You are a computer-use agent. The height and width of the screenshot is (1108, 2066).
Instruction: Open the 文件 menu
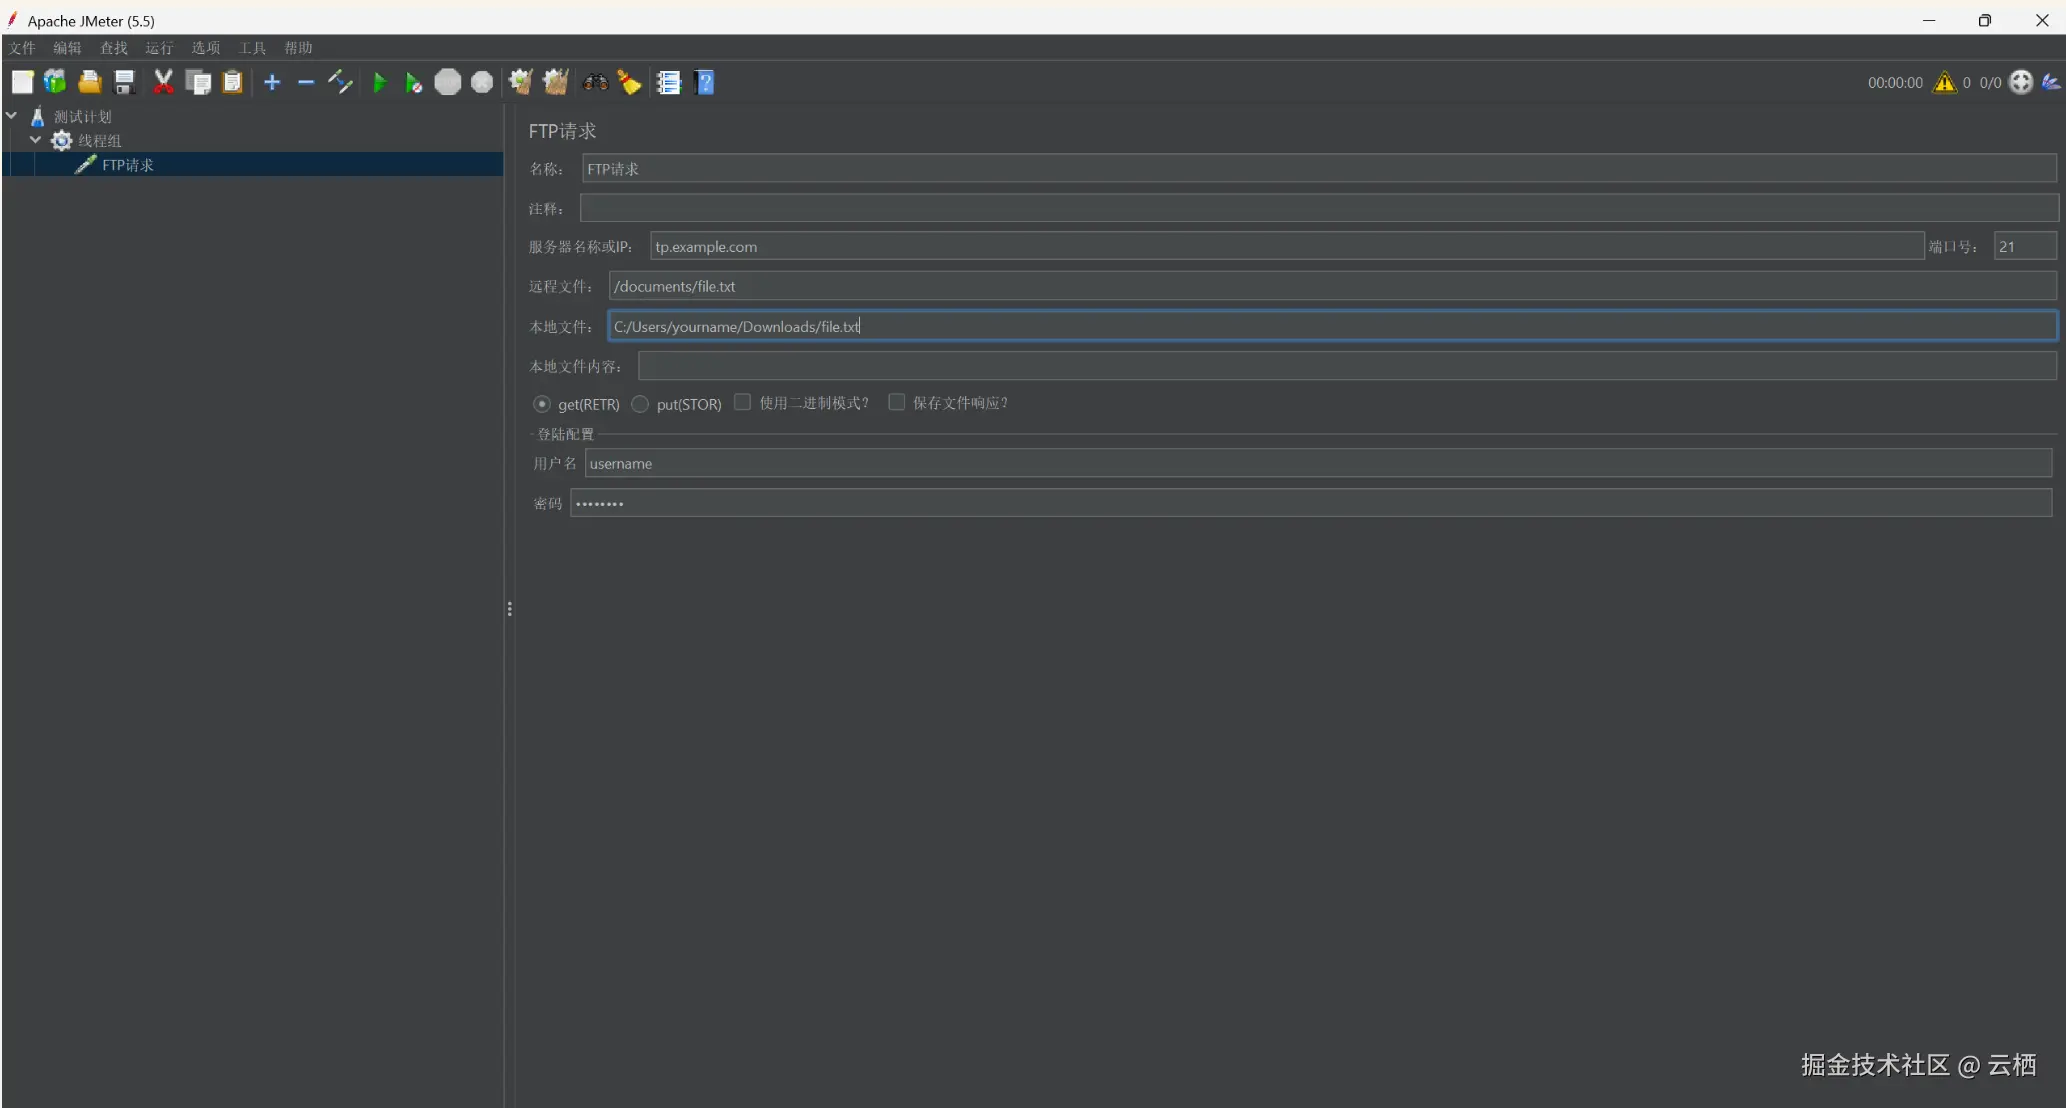[22, 48]
